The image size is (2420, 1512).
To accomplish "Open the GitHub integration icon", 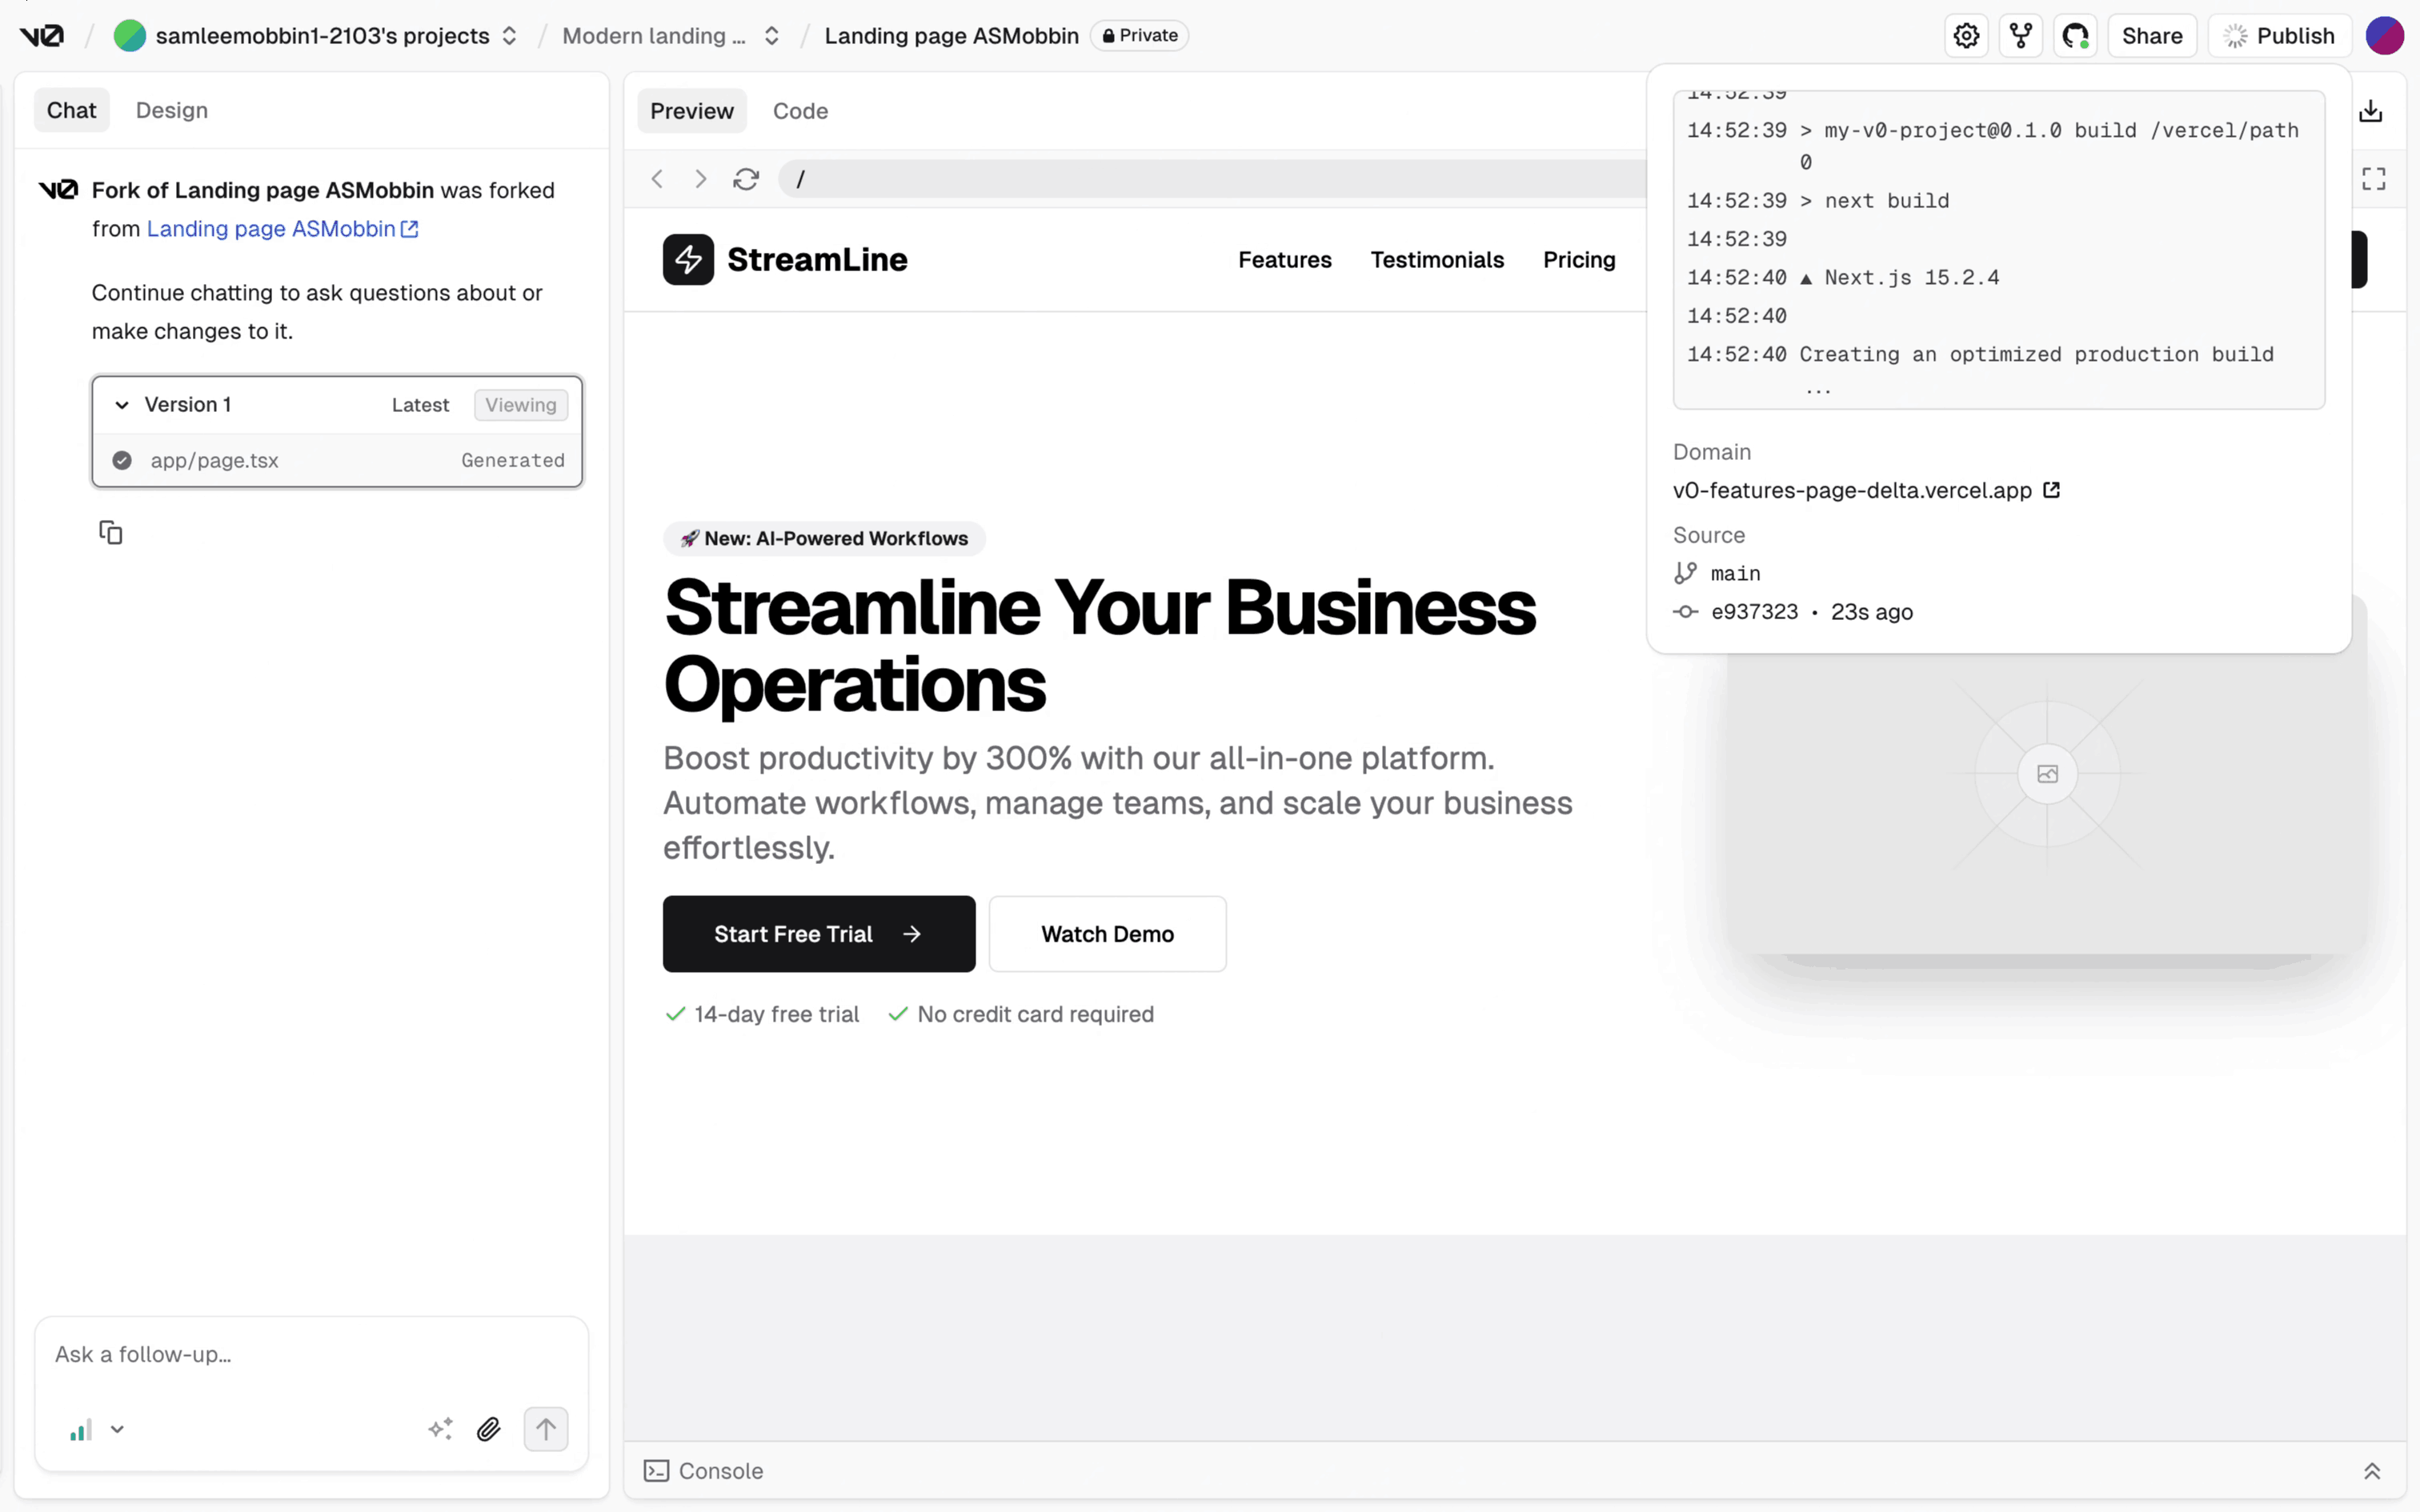I will [2075, 36].
